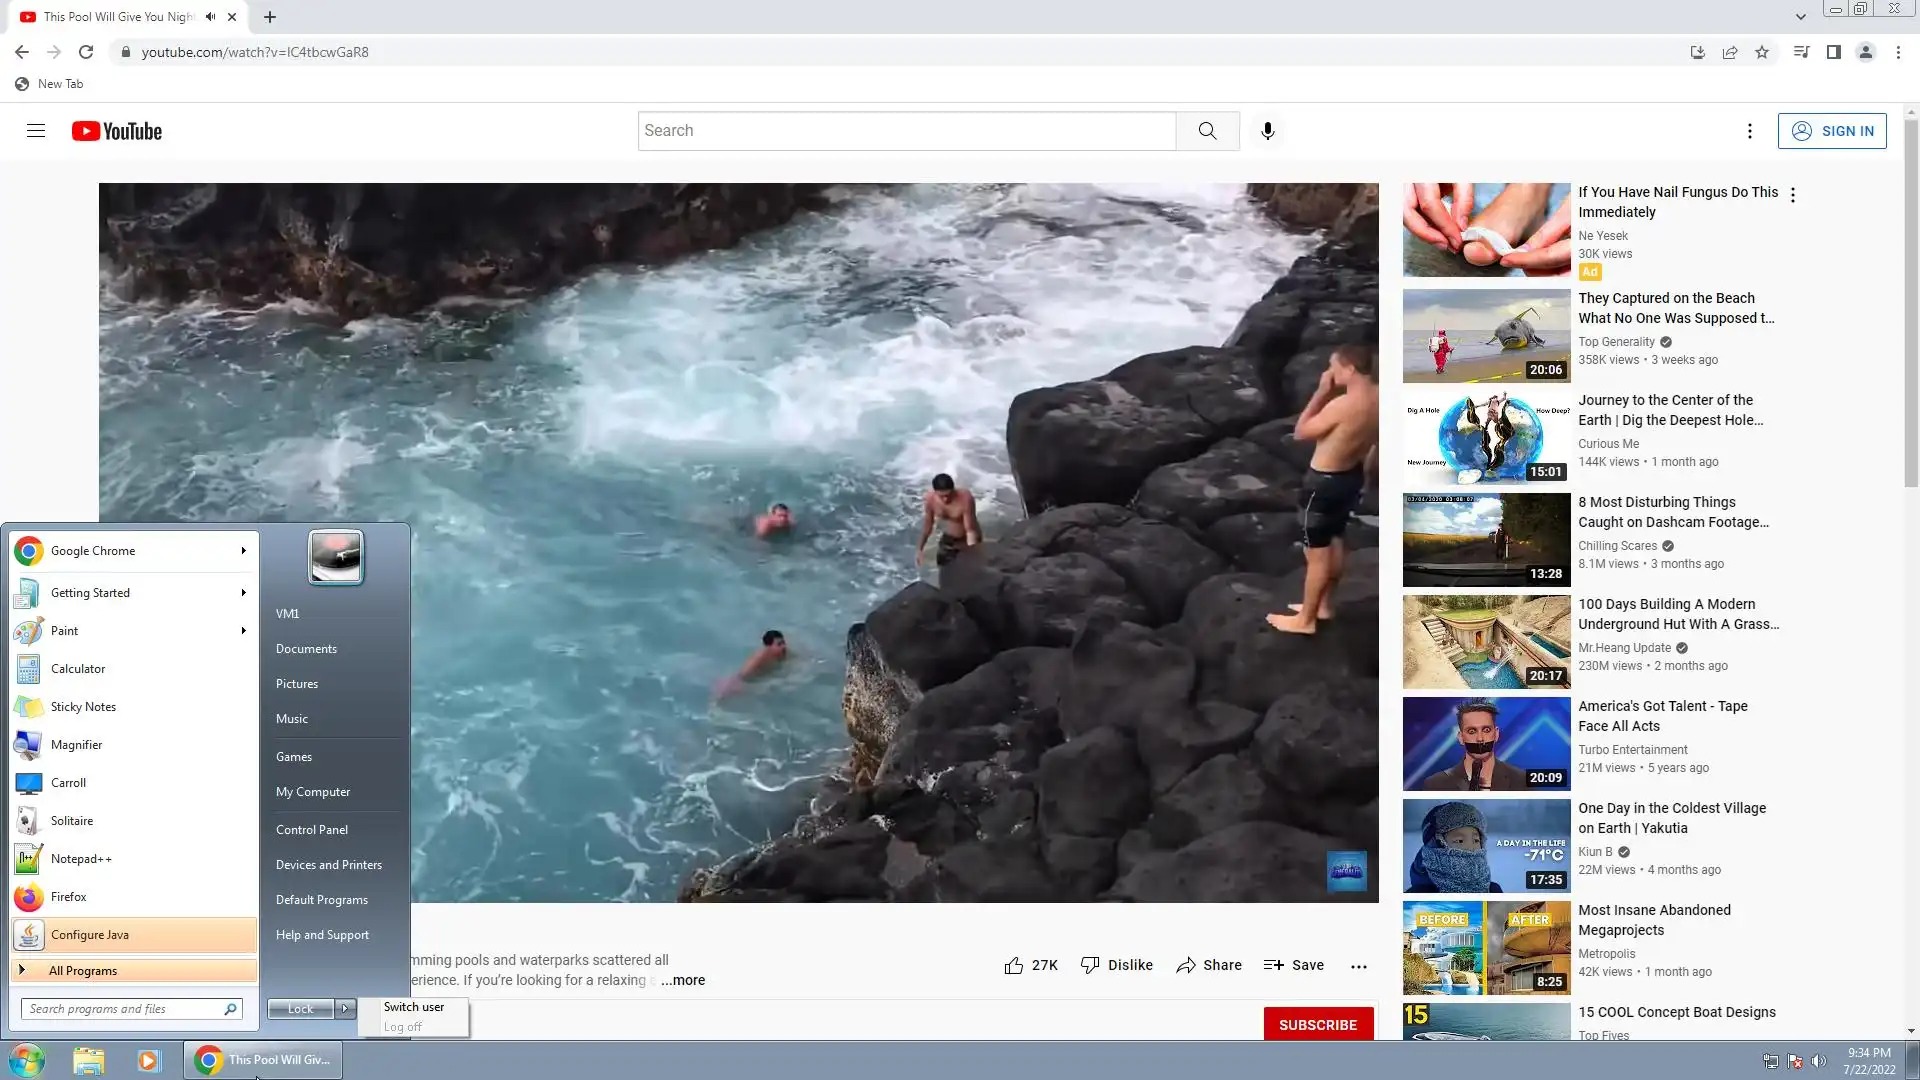1920x1080 pixels.
Task: Open the Yakutia coldest village video thumbnail
Action: pyautogui.click(x=1486, y=846)
